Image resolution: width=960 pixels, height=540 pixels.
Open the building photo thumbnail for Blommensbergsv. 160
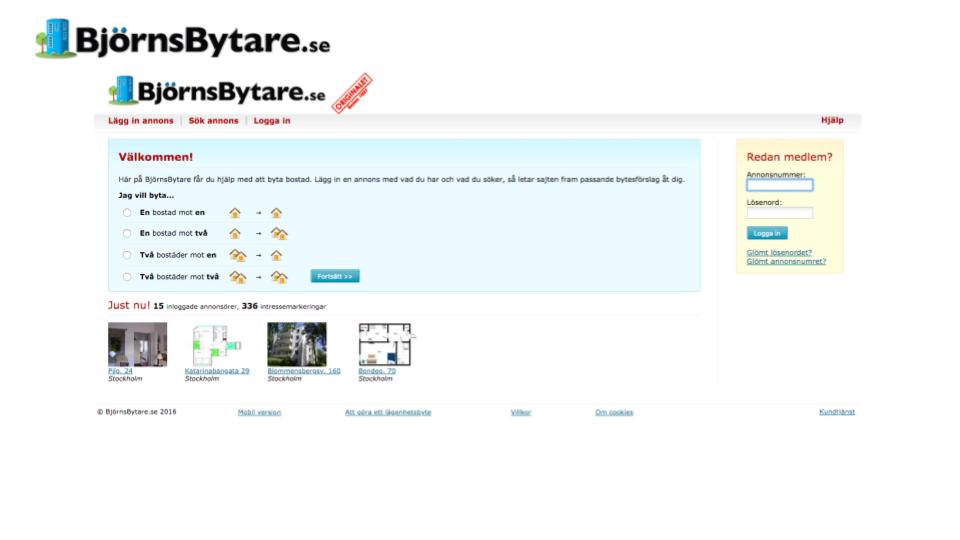click(297, 345)
